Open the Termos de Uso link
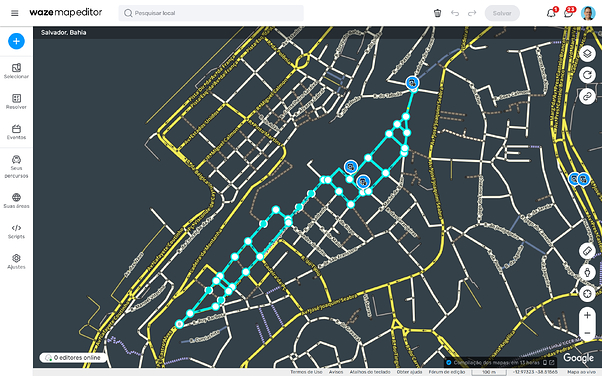The height and width of the screenshot is (376, 602). pyautogui.click(x=306, y=372)
